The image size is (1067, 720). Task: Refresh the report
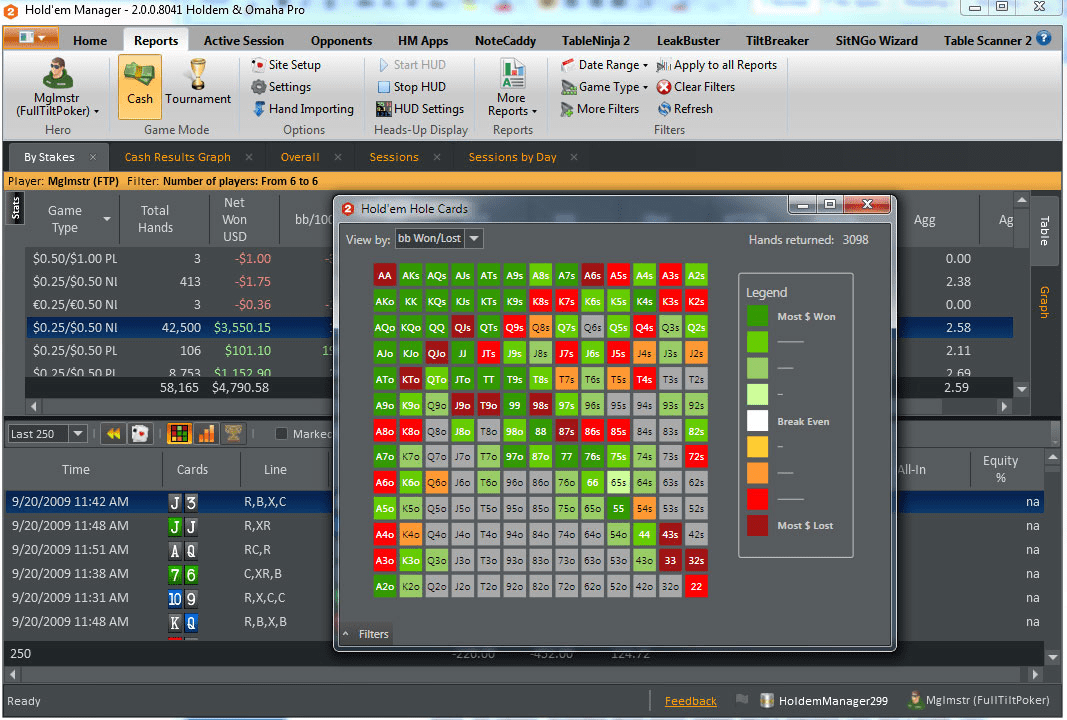tap(685, 109)
